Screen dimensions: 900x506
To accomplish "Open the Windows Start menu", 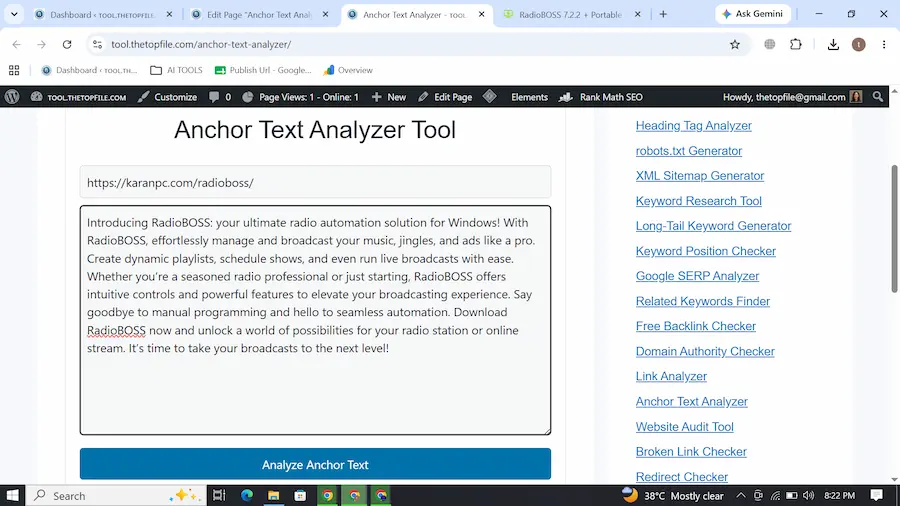I will tap(12, 496).
